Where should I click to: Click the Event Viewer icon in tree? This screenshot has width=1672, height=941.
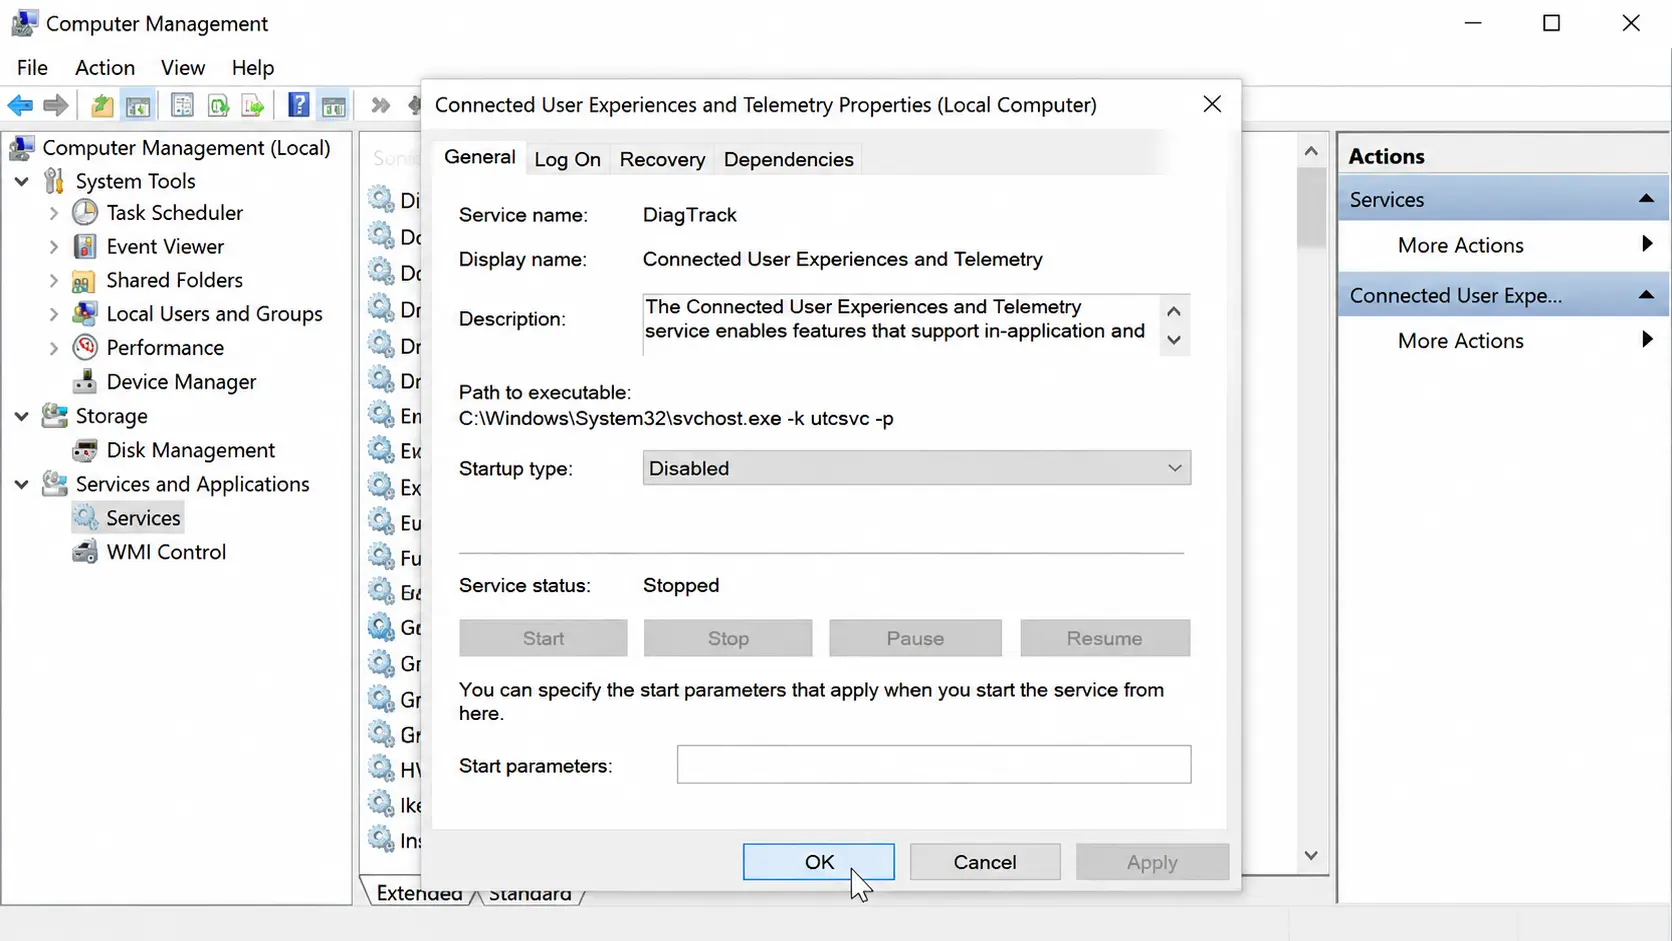(x=85, y=246)
